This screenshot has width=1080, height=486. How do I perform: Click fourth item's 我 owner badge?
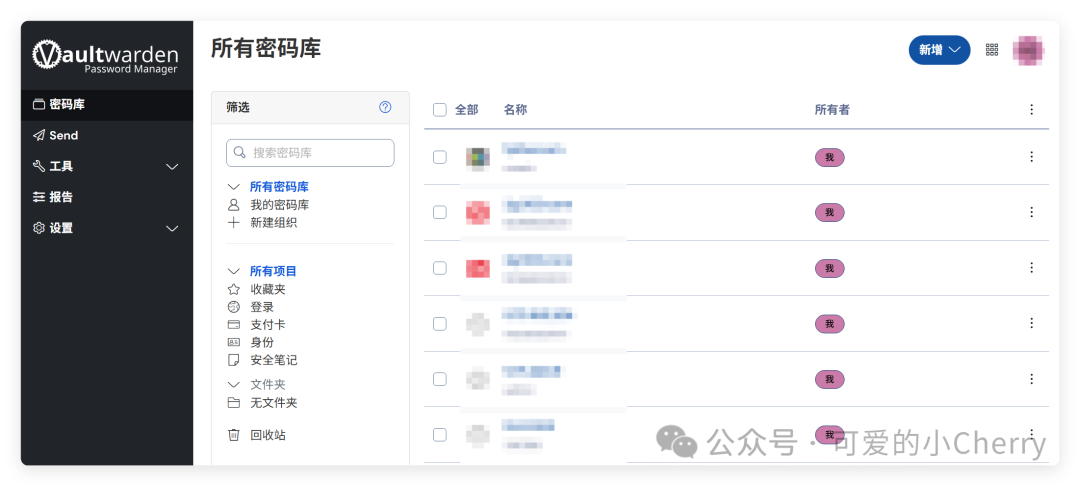(829, 324)
